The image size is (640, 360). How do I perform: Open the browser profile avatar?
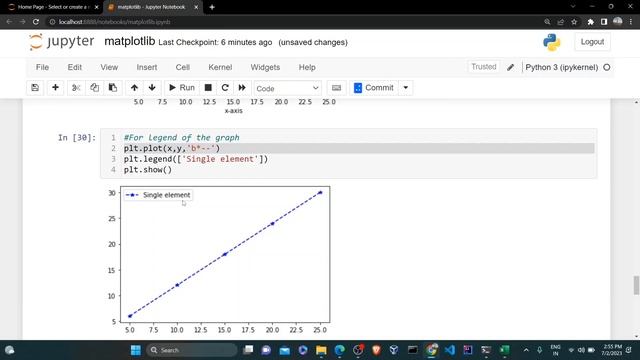tap(618, 22)
